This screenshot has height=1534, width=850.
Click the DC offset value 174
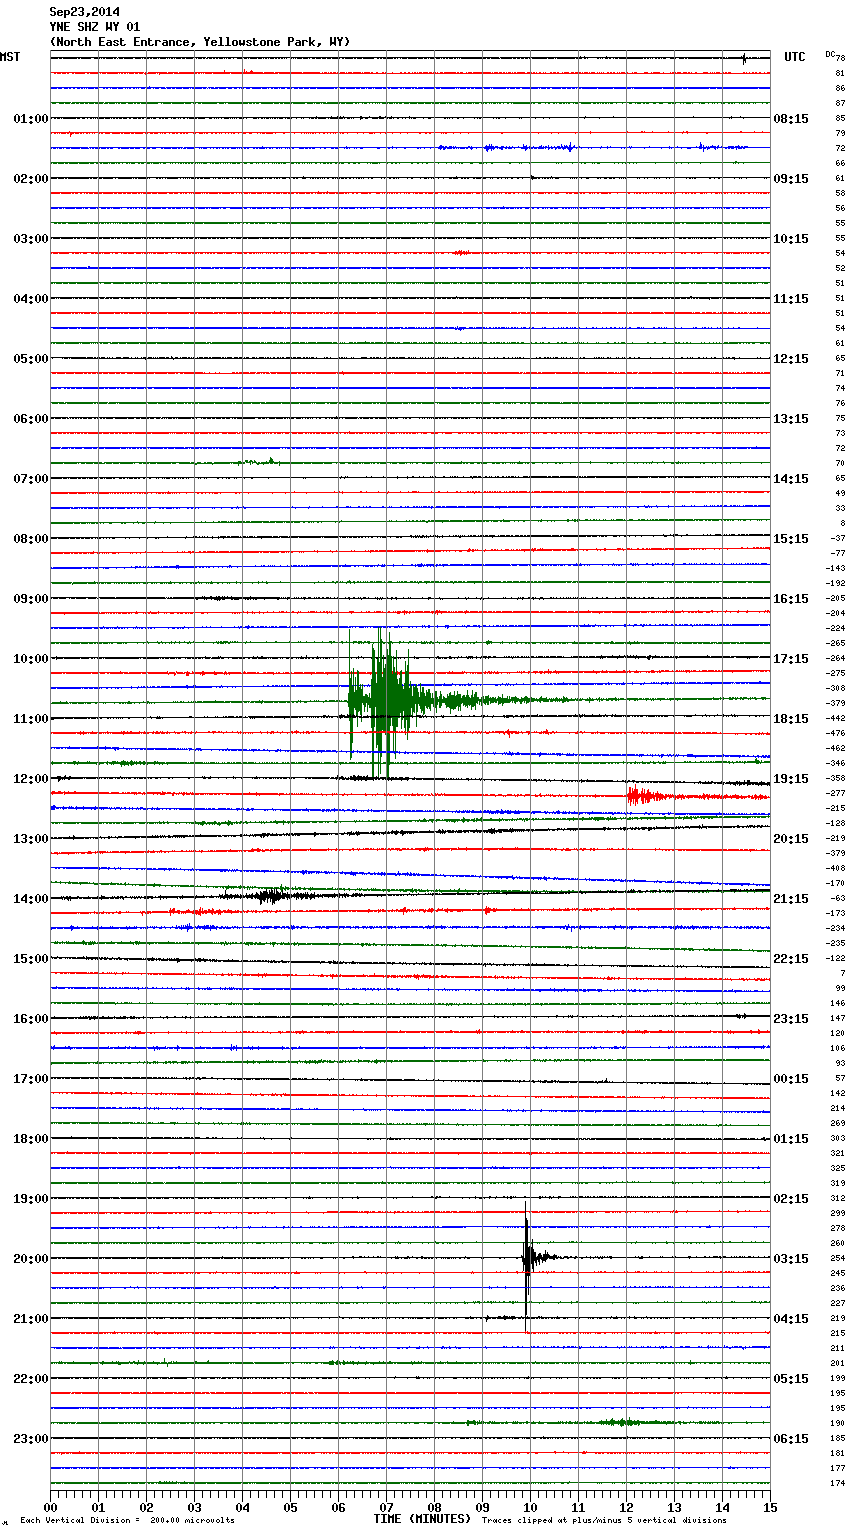(x=837, y=1483)
